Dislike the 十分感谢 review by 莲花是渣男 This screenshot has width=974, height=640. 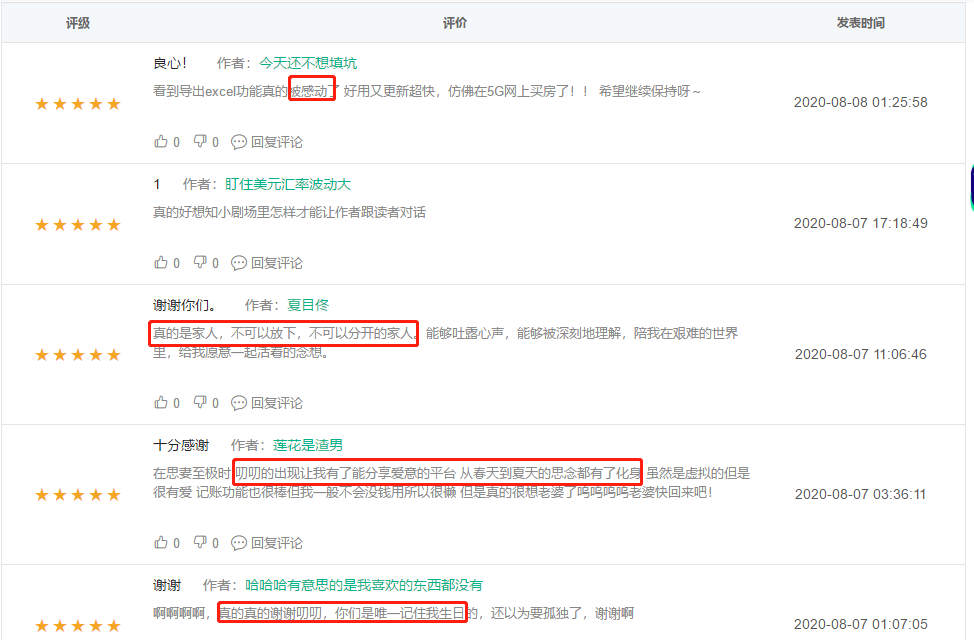200,542
